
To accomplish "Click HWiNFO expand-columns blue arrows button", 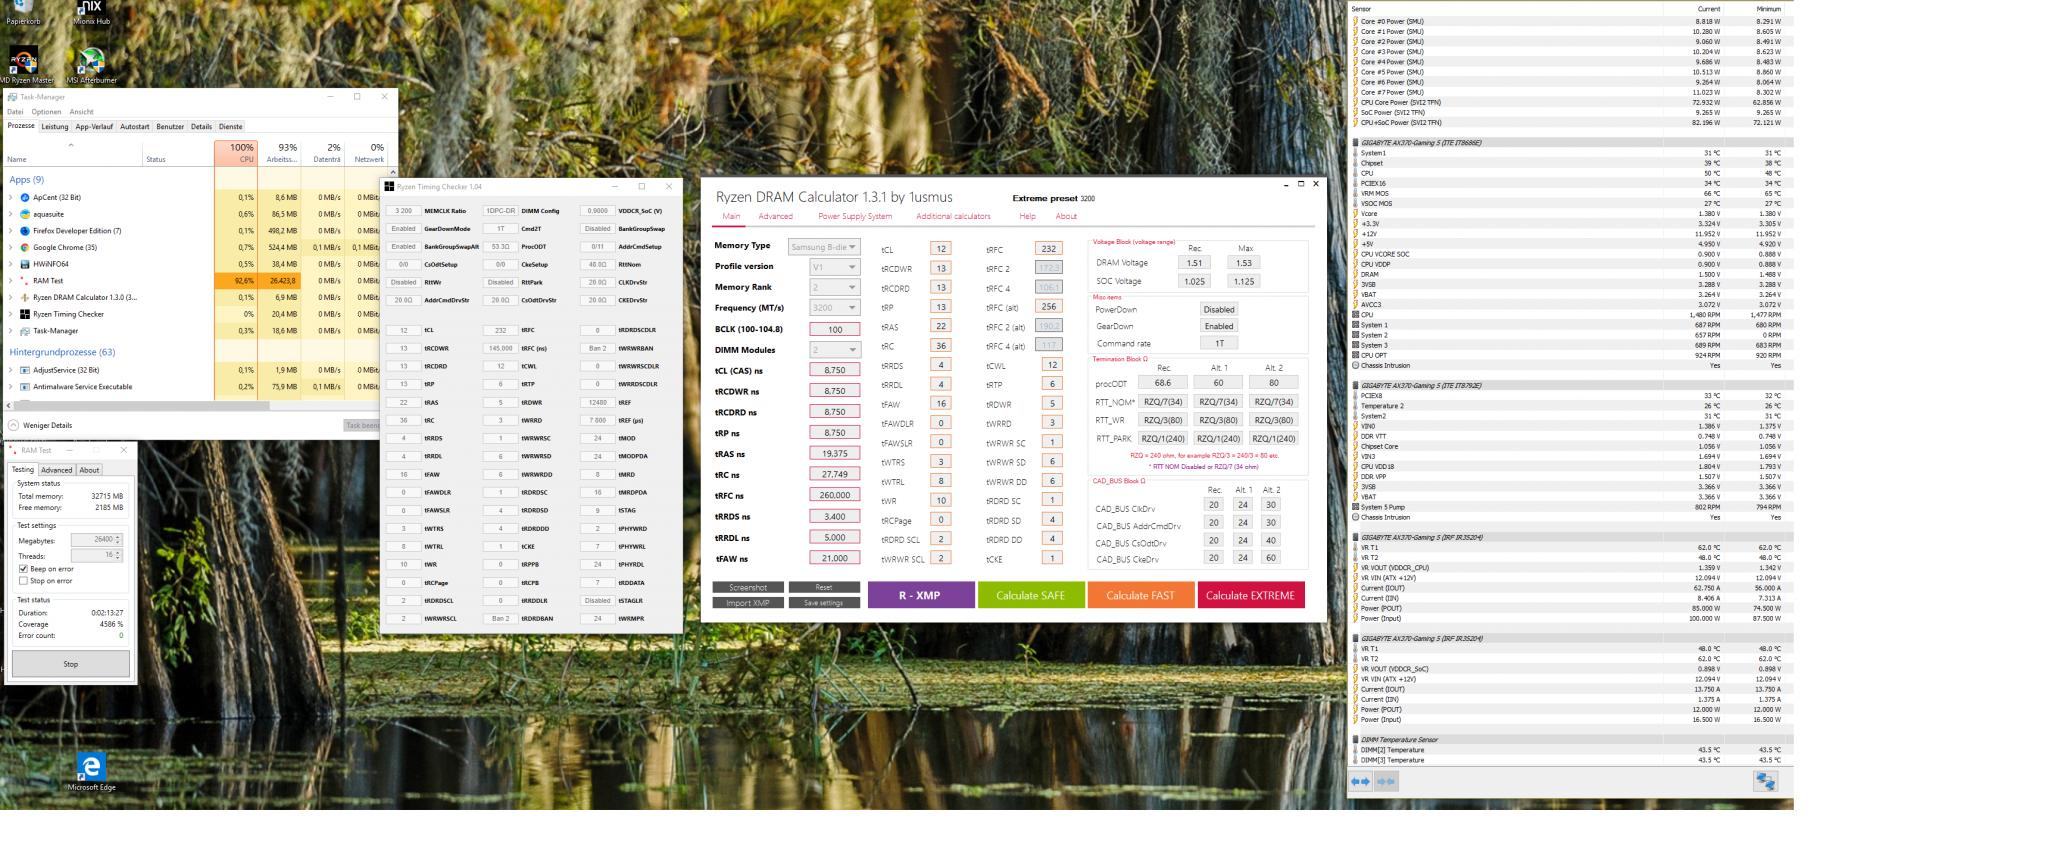I will click(x=1361, y=782).
